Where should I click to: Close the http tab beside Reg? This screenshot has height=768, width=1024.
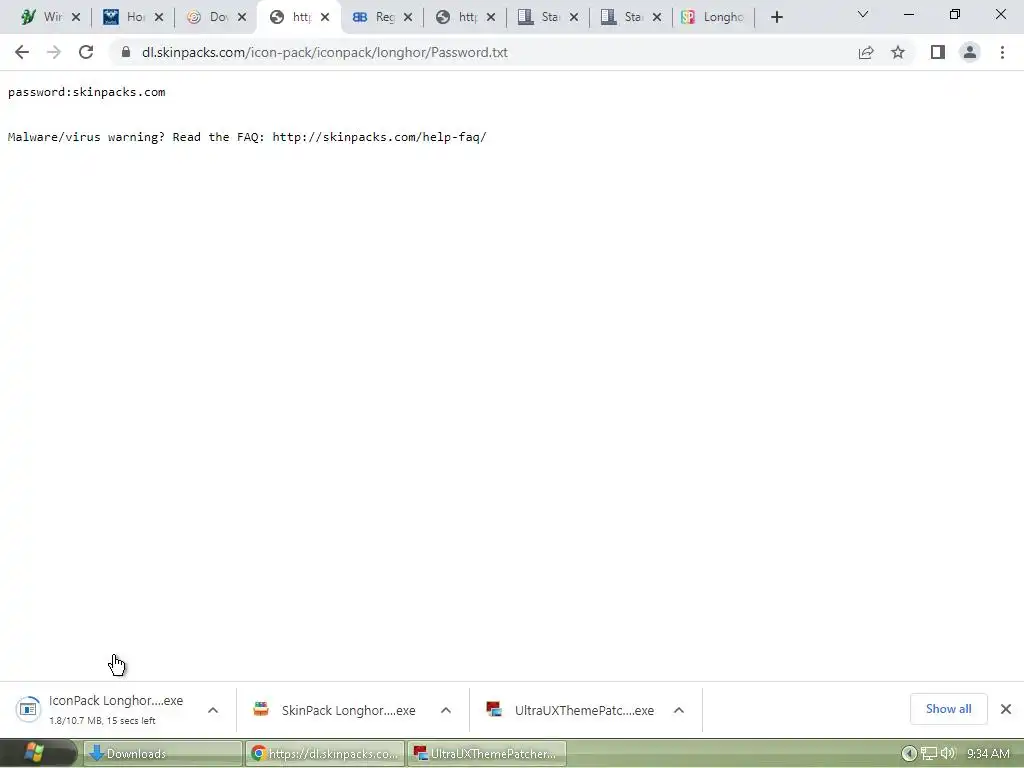491,17
